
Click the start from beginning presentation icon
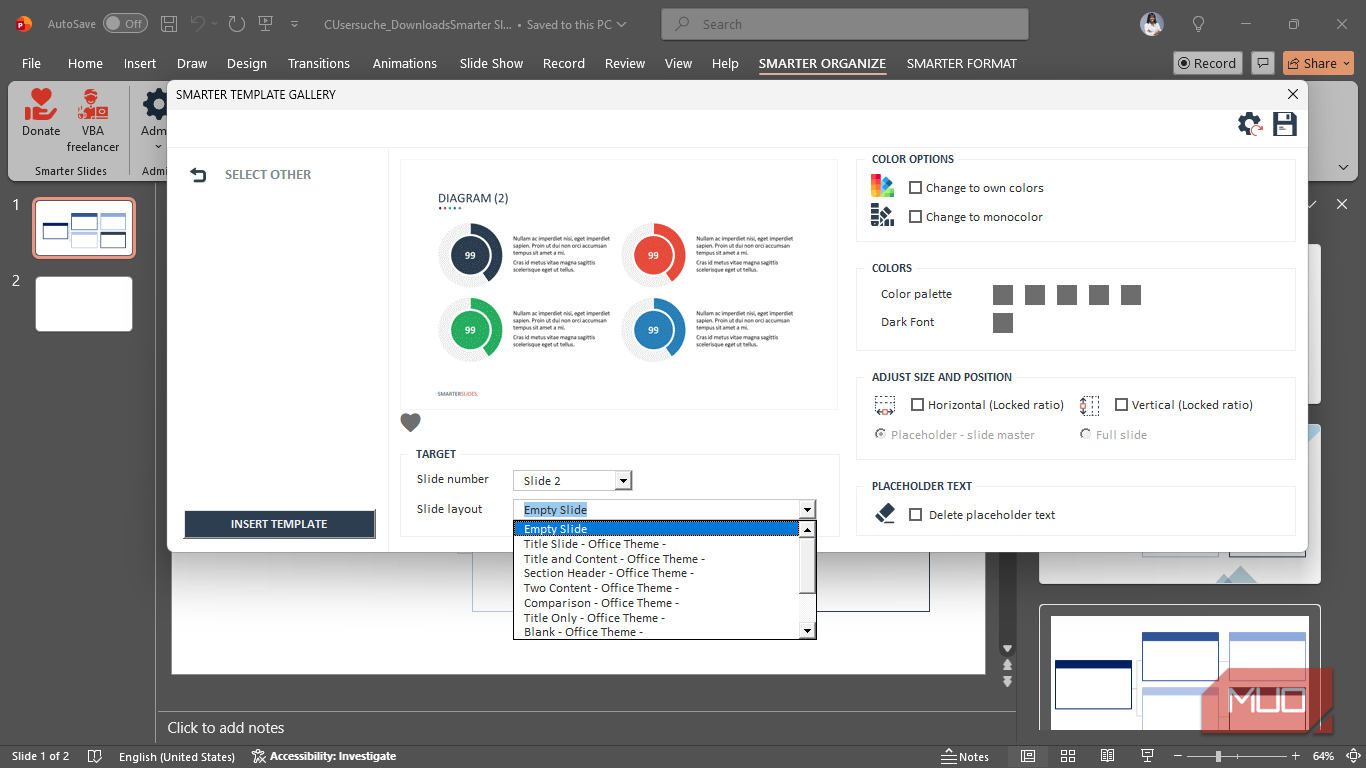pos(265,24)
